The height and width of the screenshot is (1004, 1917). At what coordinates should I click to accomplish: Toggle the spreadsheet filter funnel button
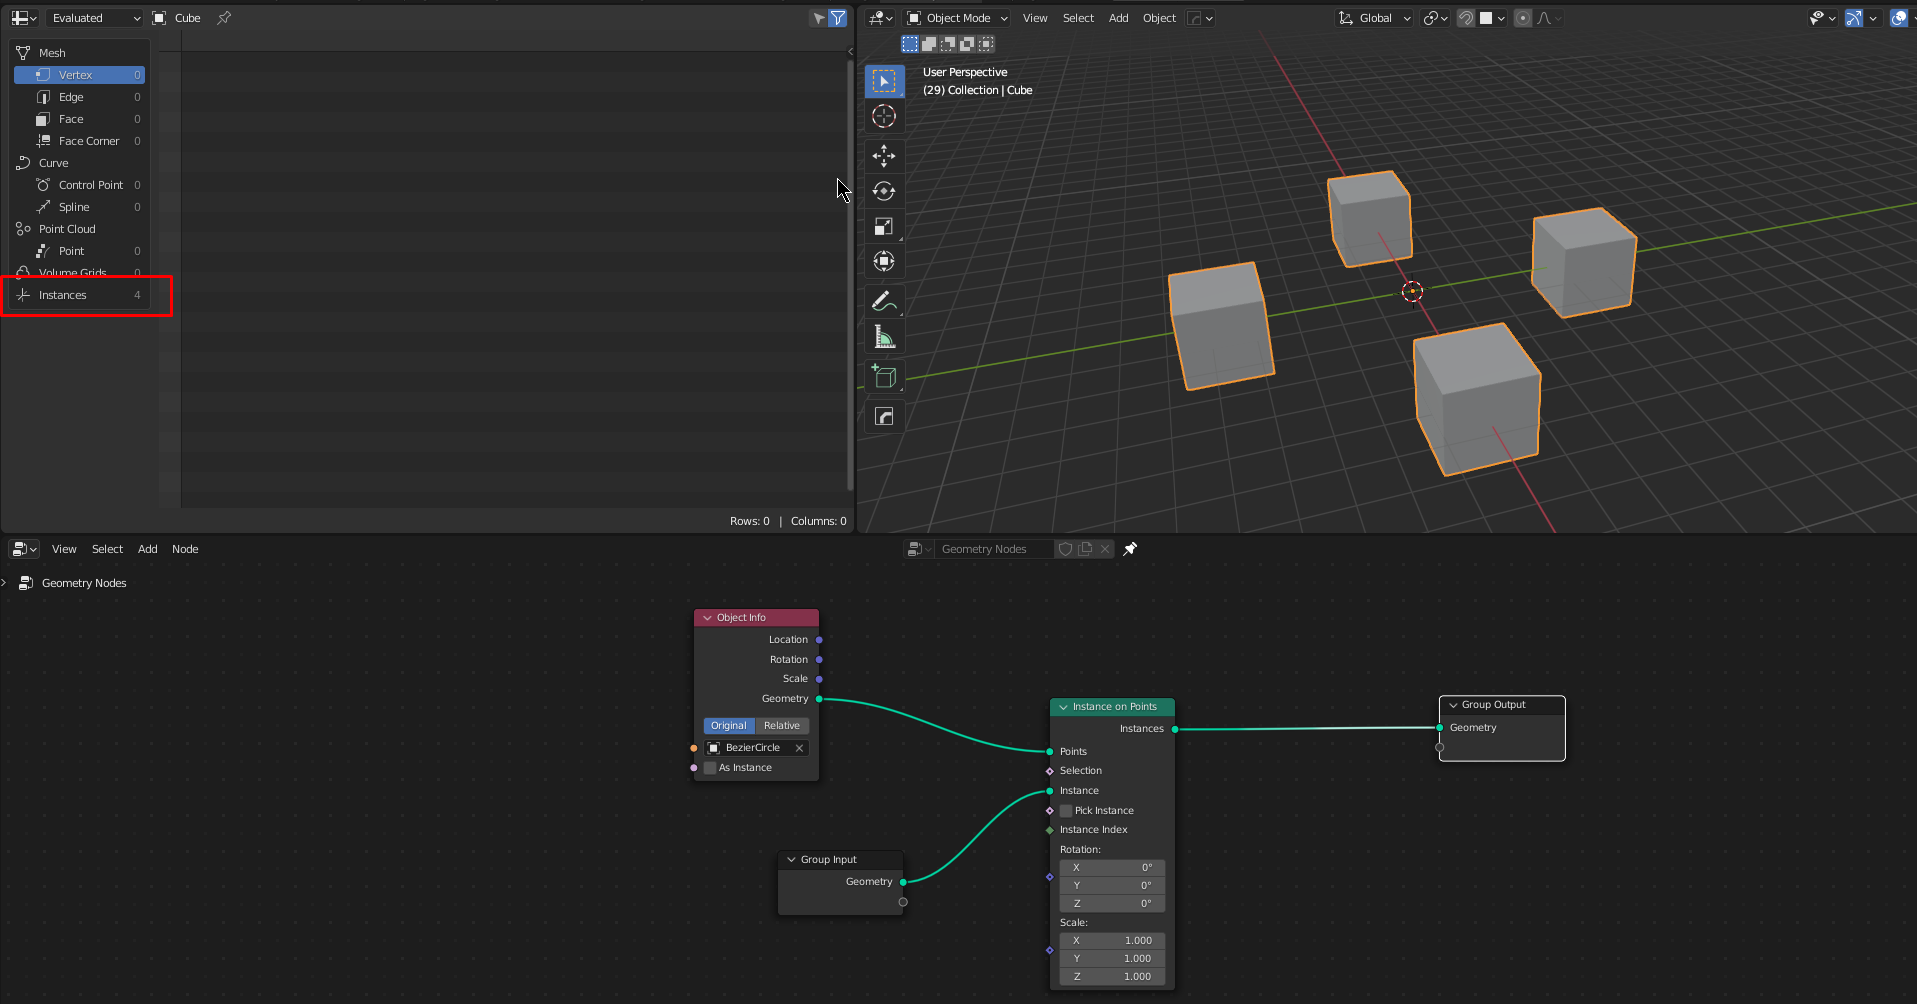pos(838,18)
